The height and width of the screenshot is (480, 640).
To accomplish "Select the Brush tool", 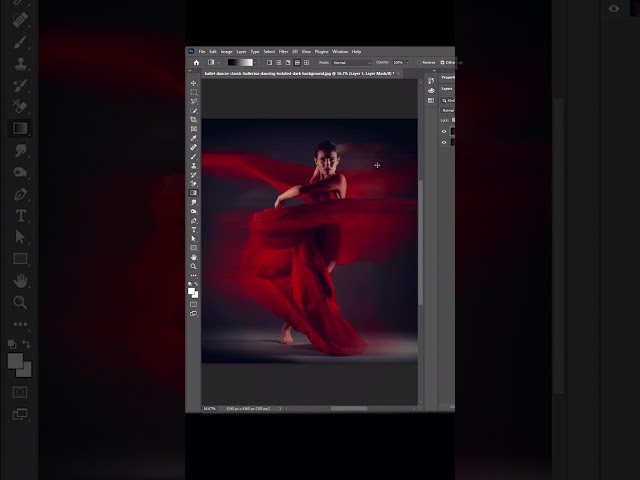I will [x=193, y=156].
